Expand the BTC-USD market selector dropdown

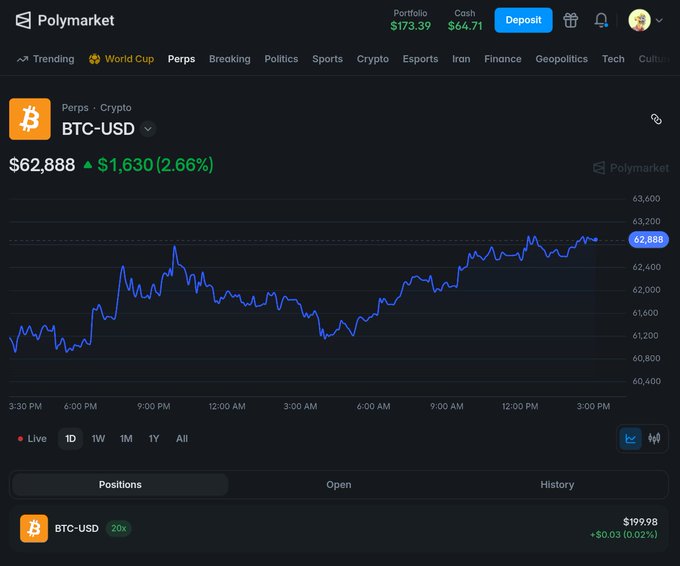point(148,129)
